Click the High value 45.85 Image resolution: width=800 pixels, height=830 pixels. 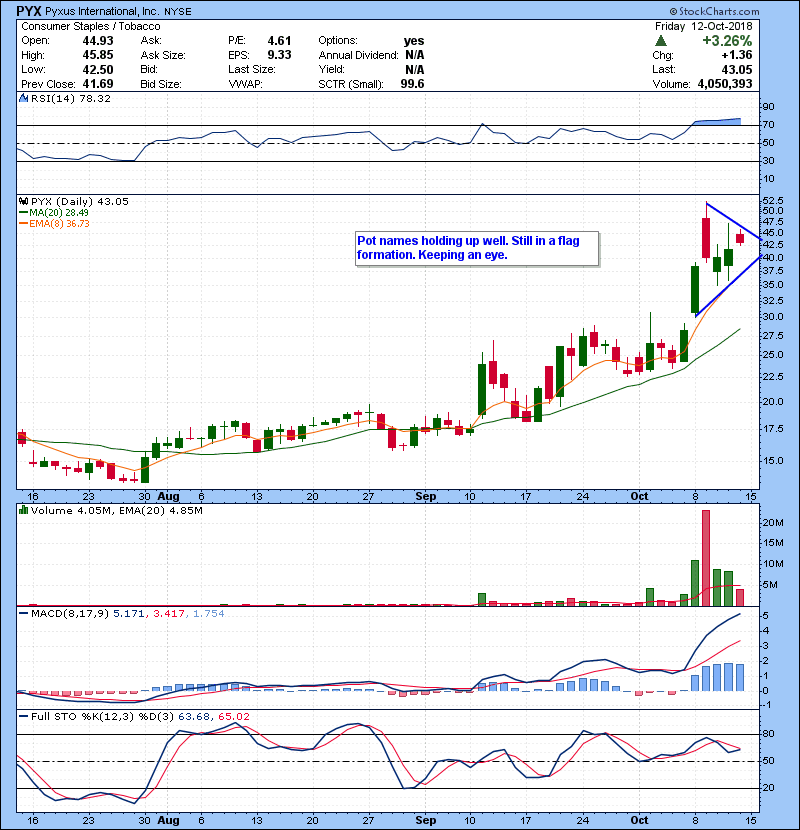[98, 55]
